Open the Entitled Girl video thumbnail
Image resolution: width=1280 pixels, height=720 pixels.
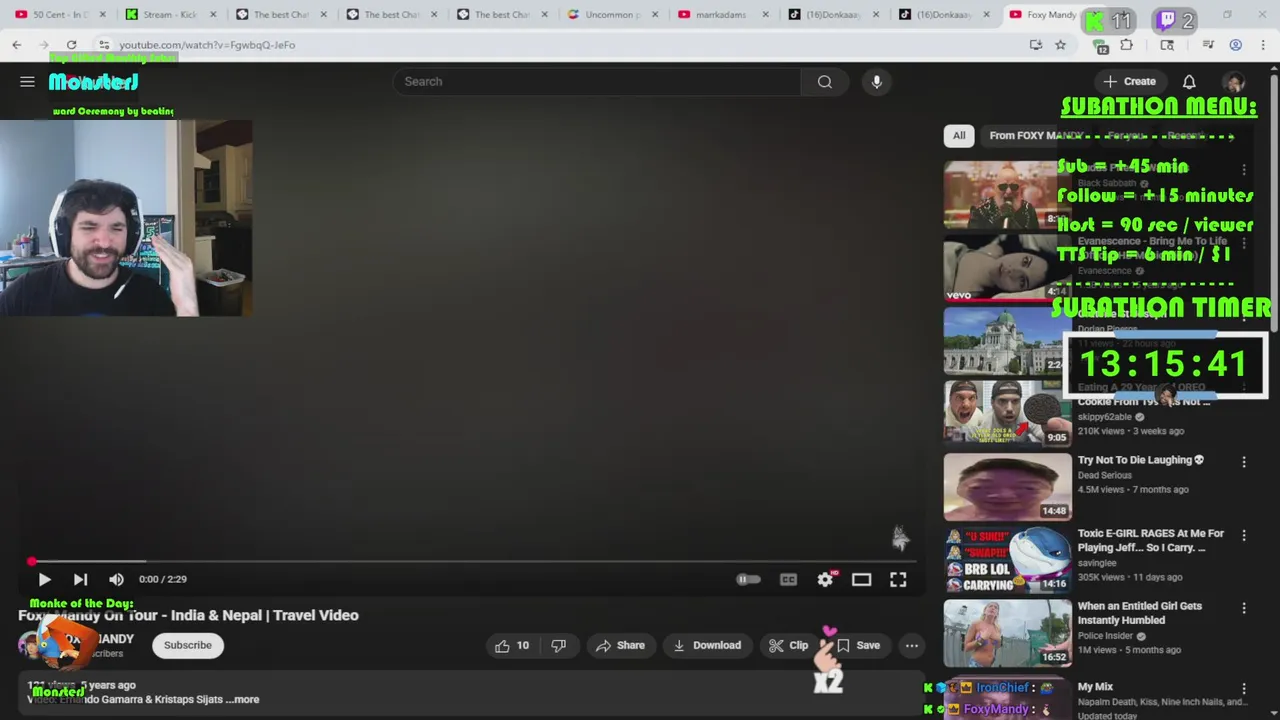coord(1007,633)
